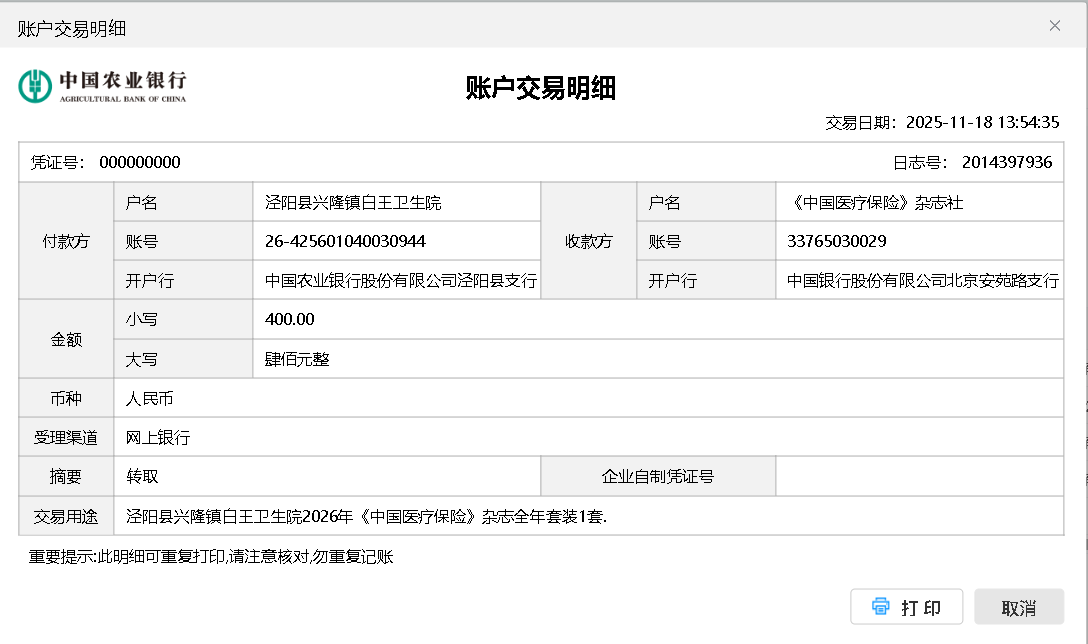Click the voucher number 000000000

pos(140,163)
